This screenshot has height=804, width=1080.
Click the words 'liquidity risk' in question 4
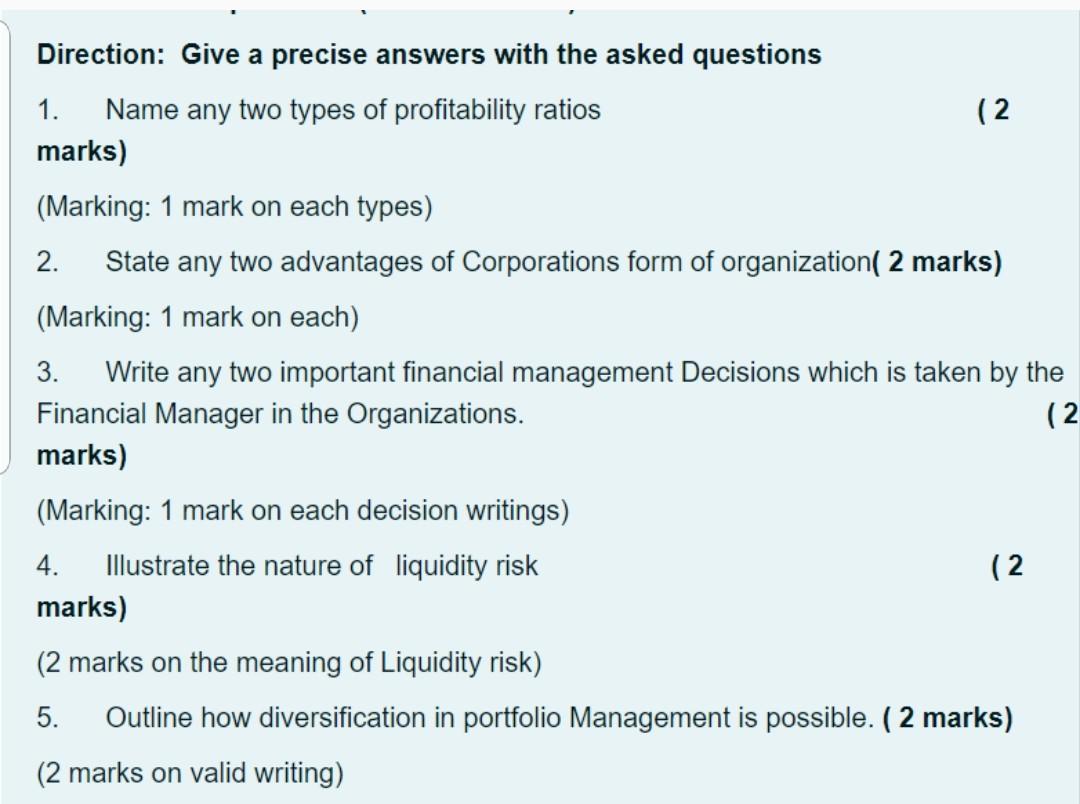click(x=467, y=566)
